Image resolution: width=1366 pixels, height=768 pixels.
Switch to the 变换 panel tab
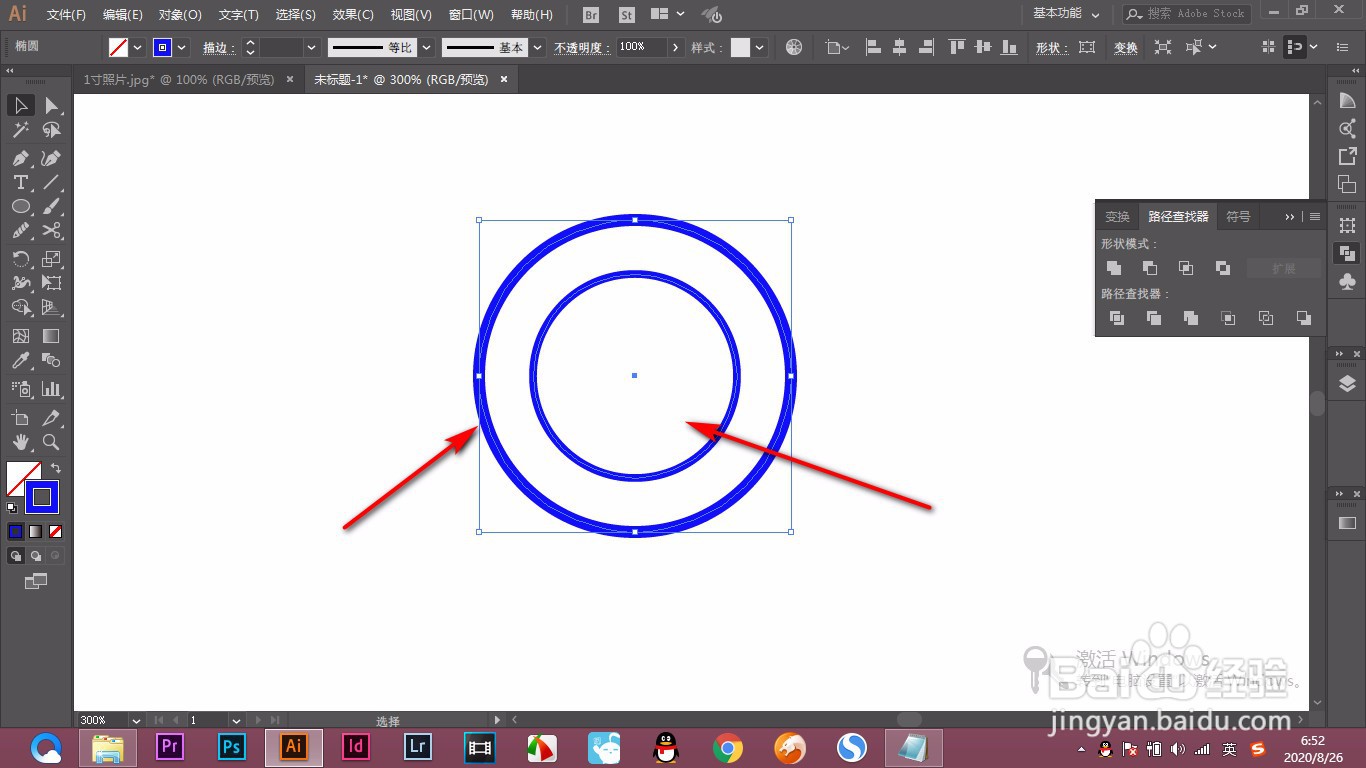pyautogui.click(x=1117, y=216)
